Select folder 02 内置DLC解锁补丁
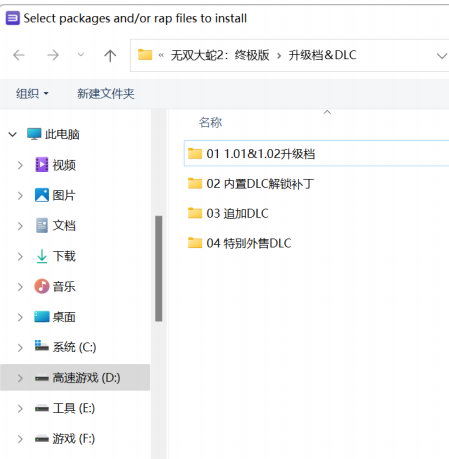 pos(316,184)
